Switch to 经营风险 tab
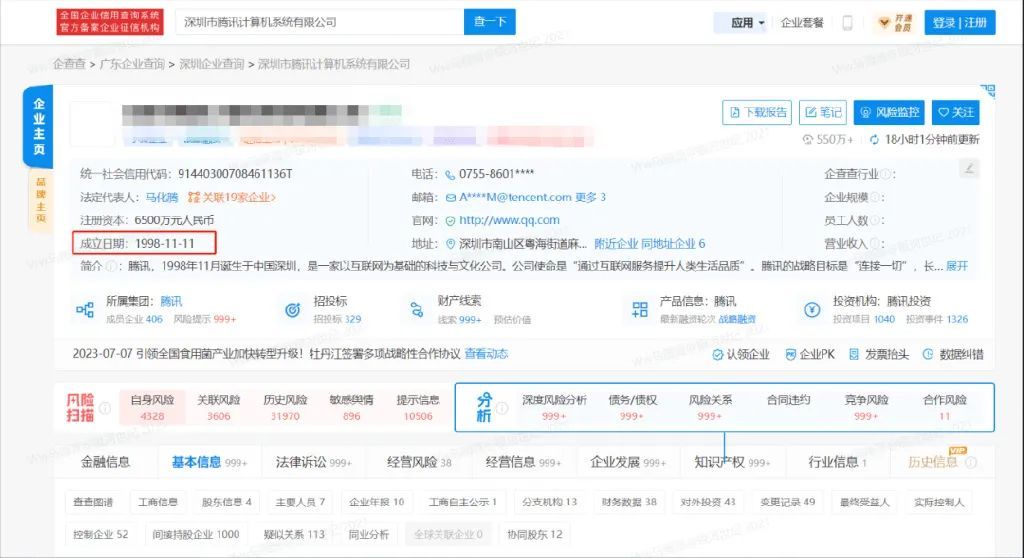The image size is (1024, 558). 419,462
